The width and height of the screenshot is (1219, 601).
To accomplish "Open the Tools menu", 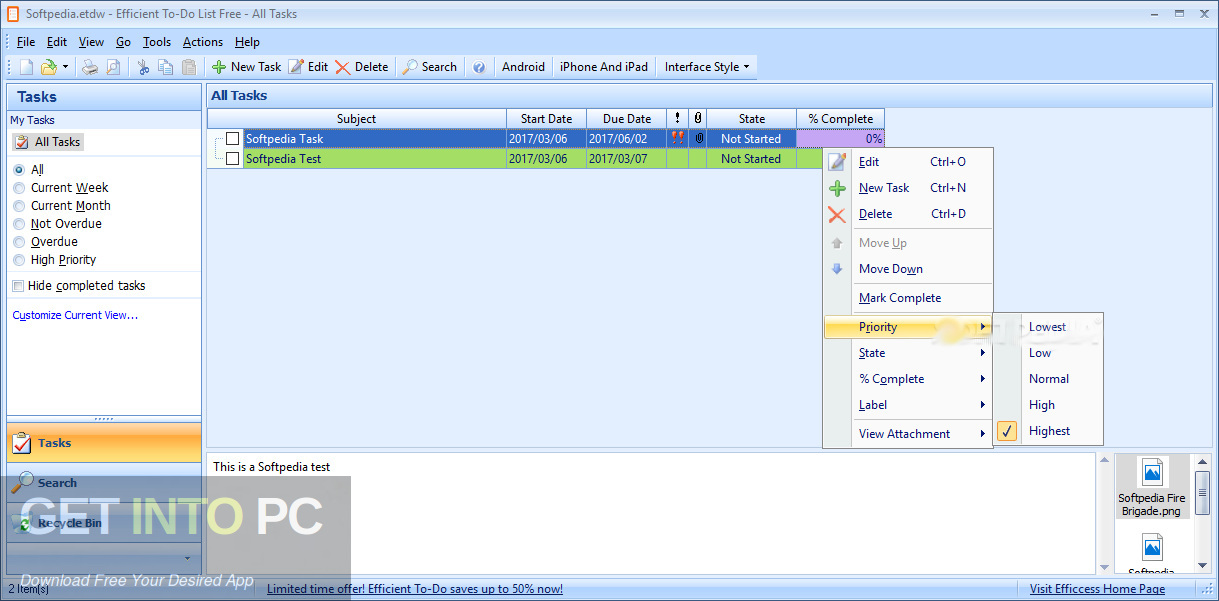I will tap(157, 42).
